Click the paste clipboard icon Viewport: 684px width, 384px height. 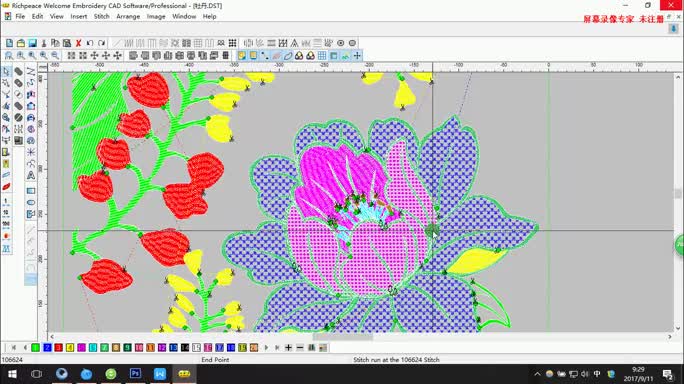(x=67, y=43)
